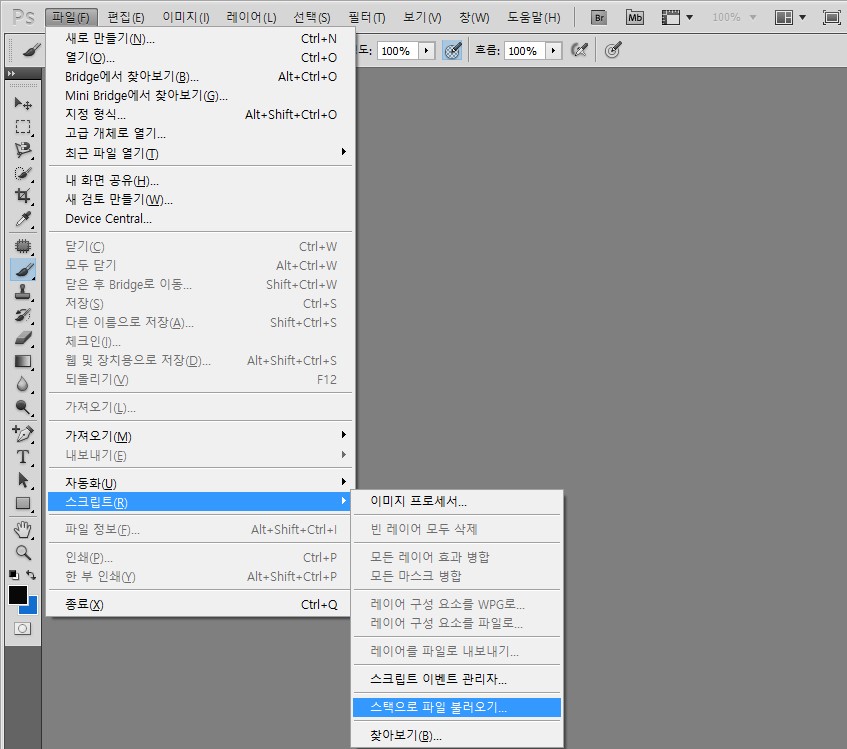The image size is (847, 749).
Task: Select the Rectangular Marquee tool
Action: pyautogui.click(x=23, y=126)
